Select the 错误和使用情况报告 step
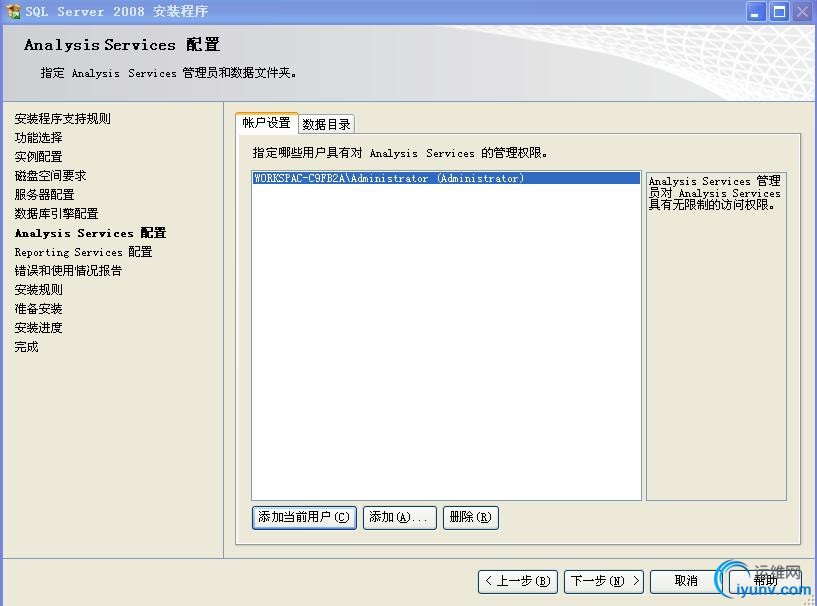Image resolution: width=817 pixels, height=606 pixels. click(68, 271)
